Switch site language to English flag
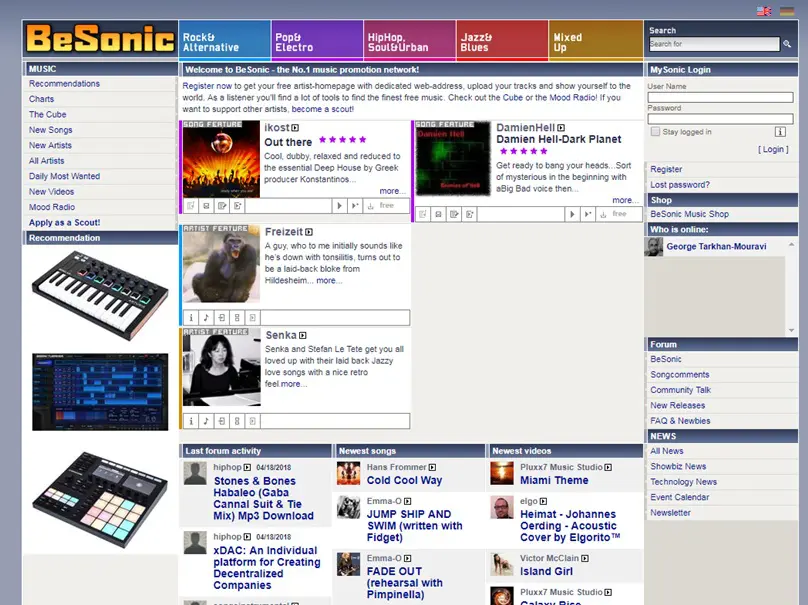Viewport: 808px width, 605px height. (x=764, y=11)
